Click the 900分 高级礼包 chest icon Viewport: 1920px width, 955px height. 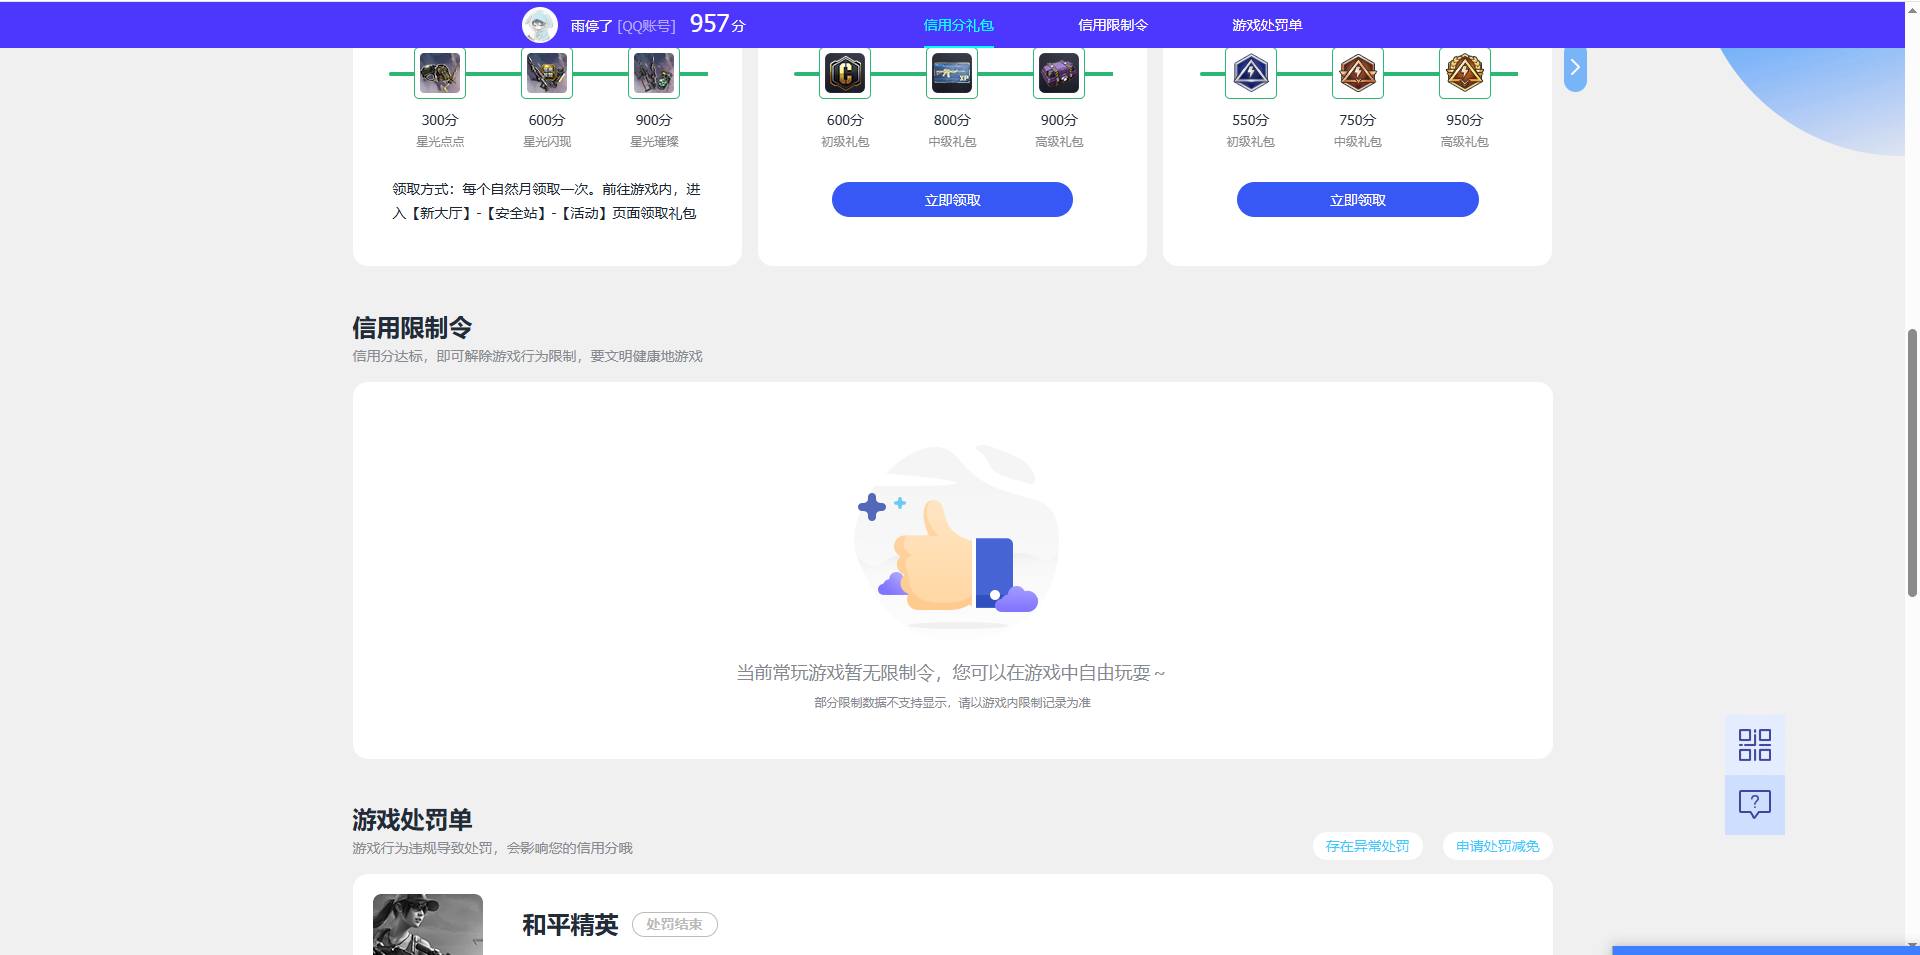coord(1059,73)
